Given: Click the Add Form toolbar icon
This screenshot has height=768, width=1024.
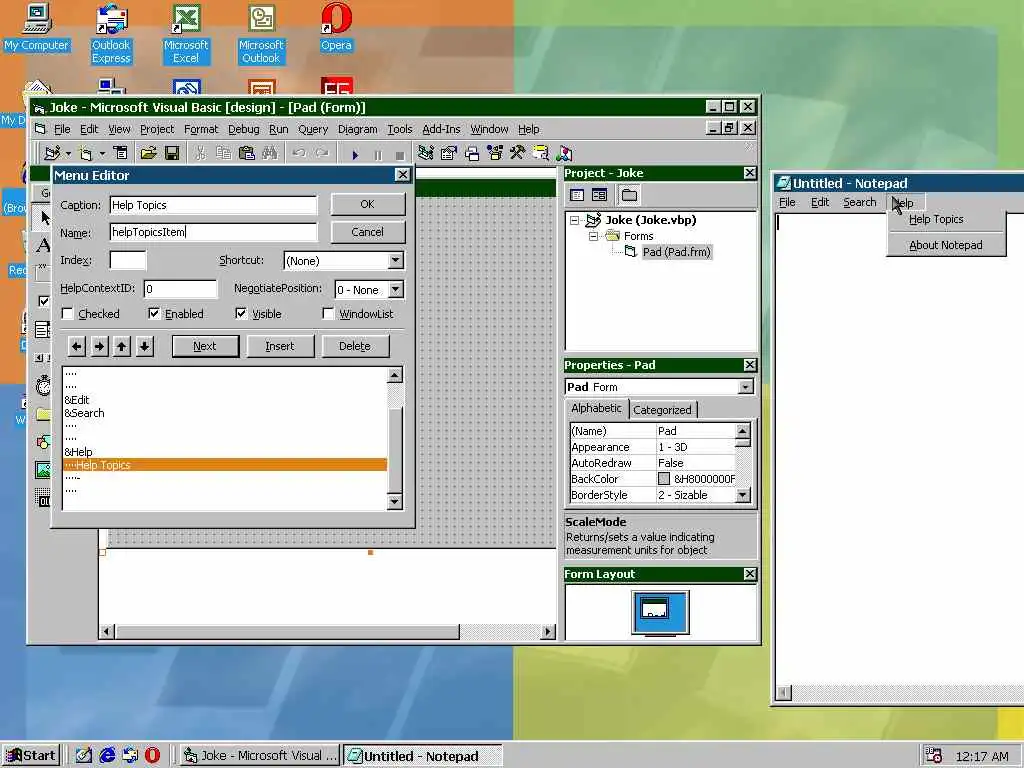Looking at the screenshot, I should click(86, 153).
